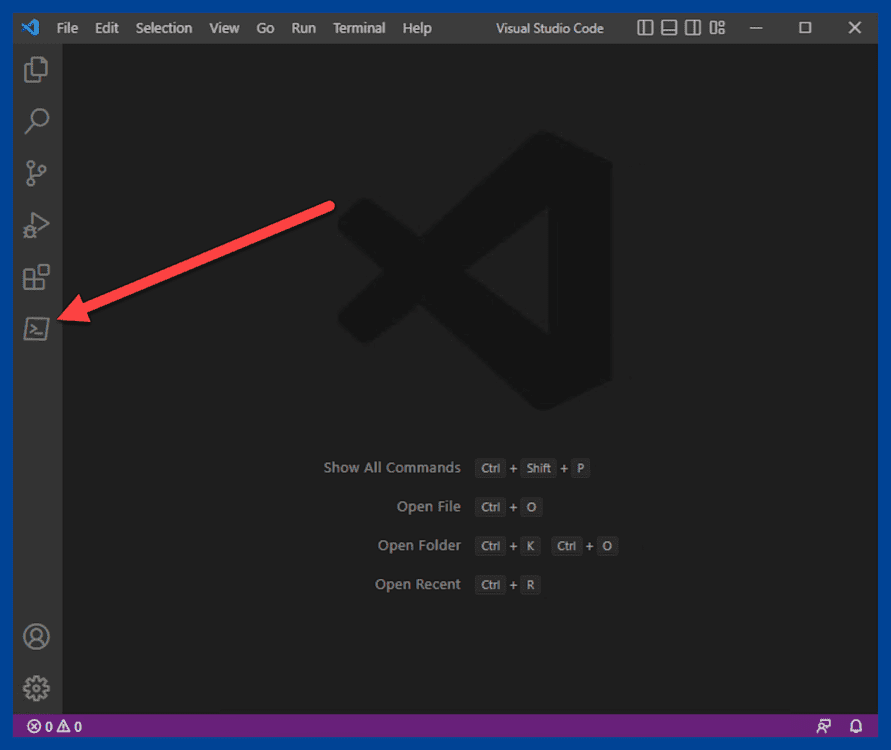Screen dimensions: 891x750
Task: Click the Open Folder label
Action: 419,545
